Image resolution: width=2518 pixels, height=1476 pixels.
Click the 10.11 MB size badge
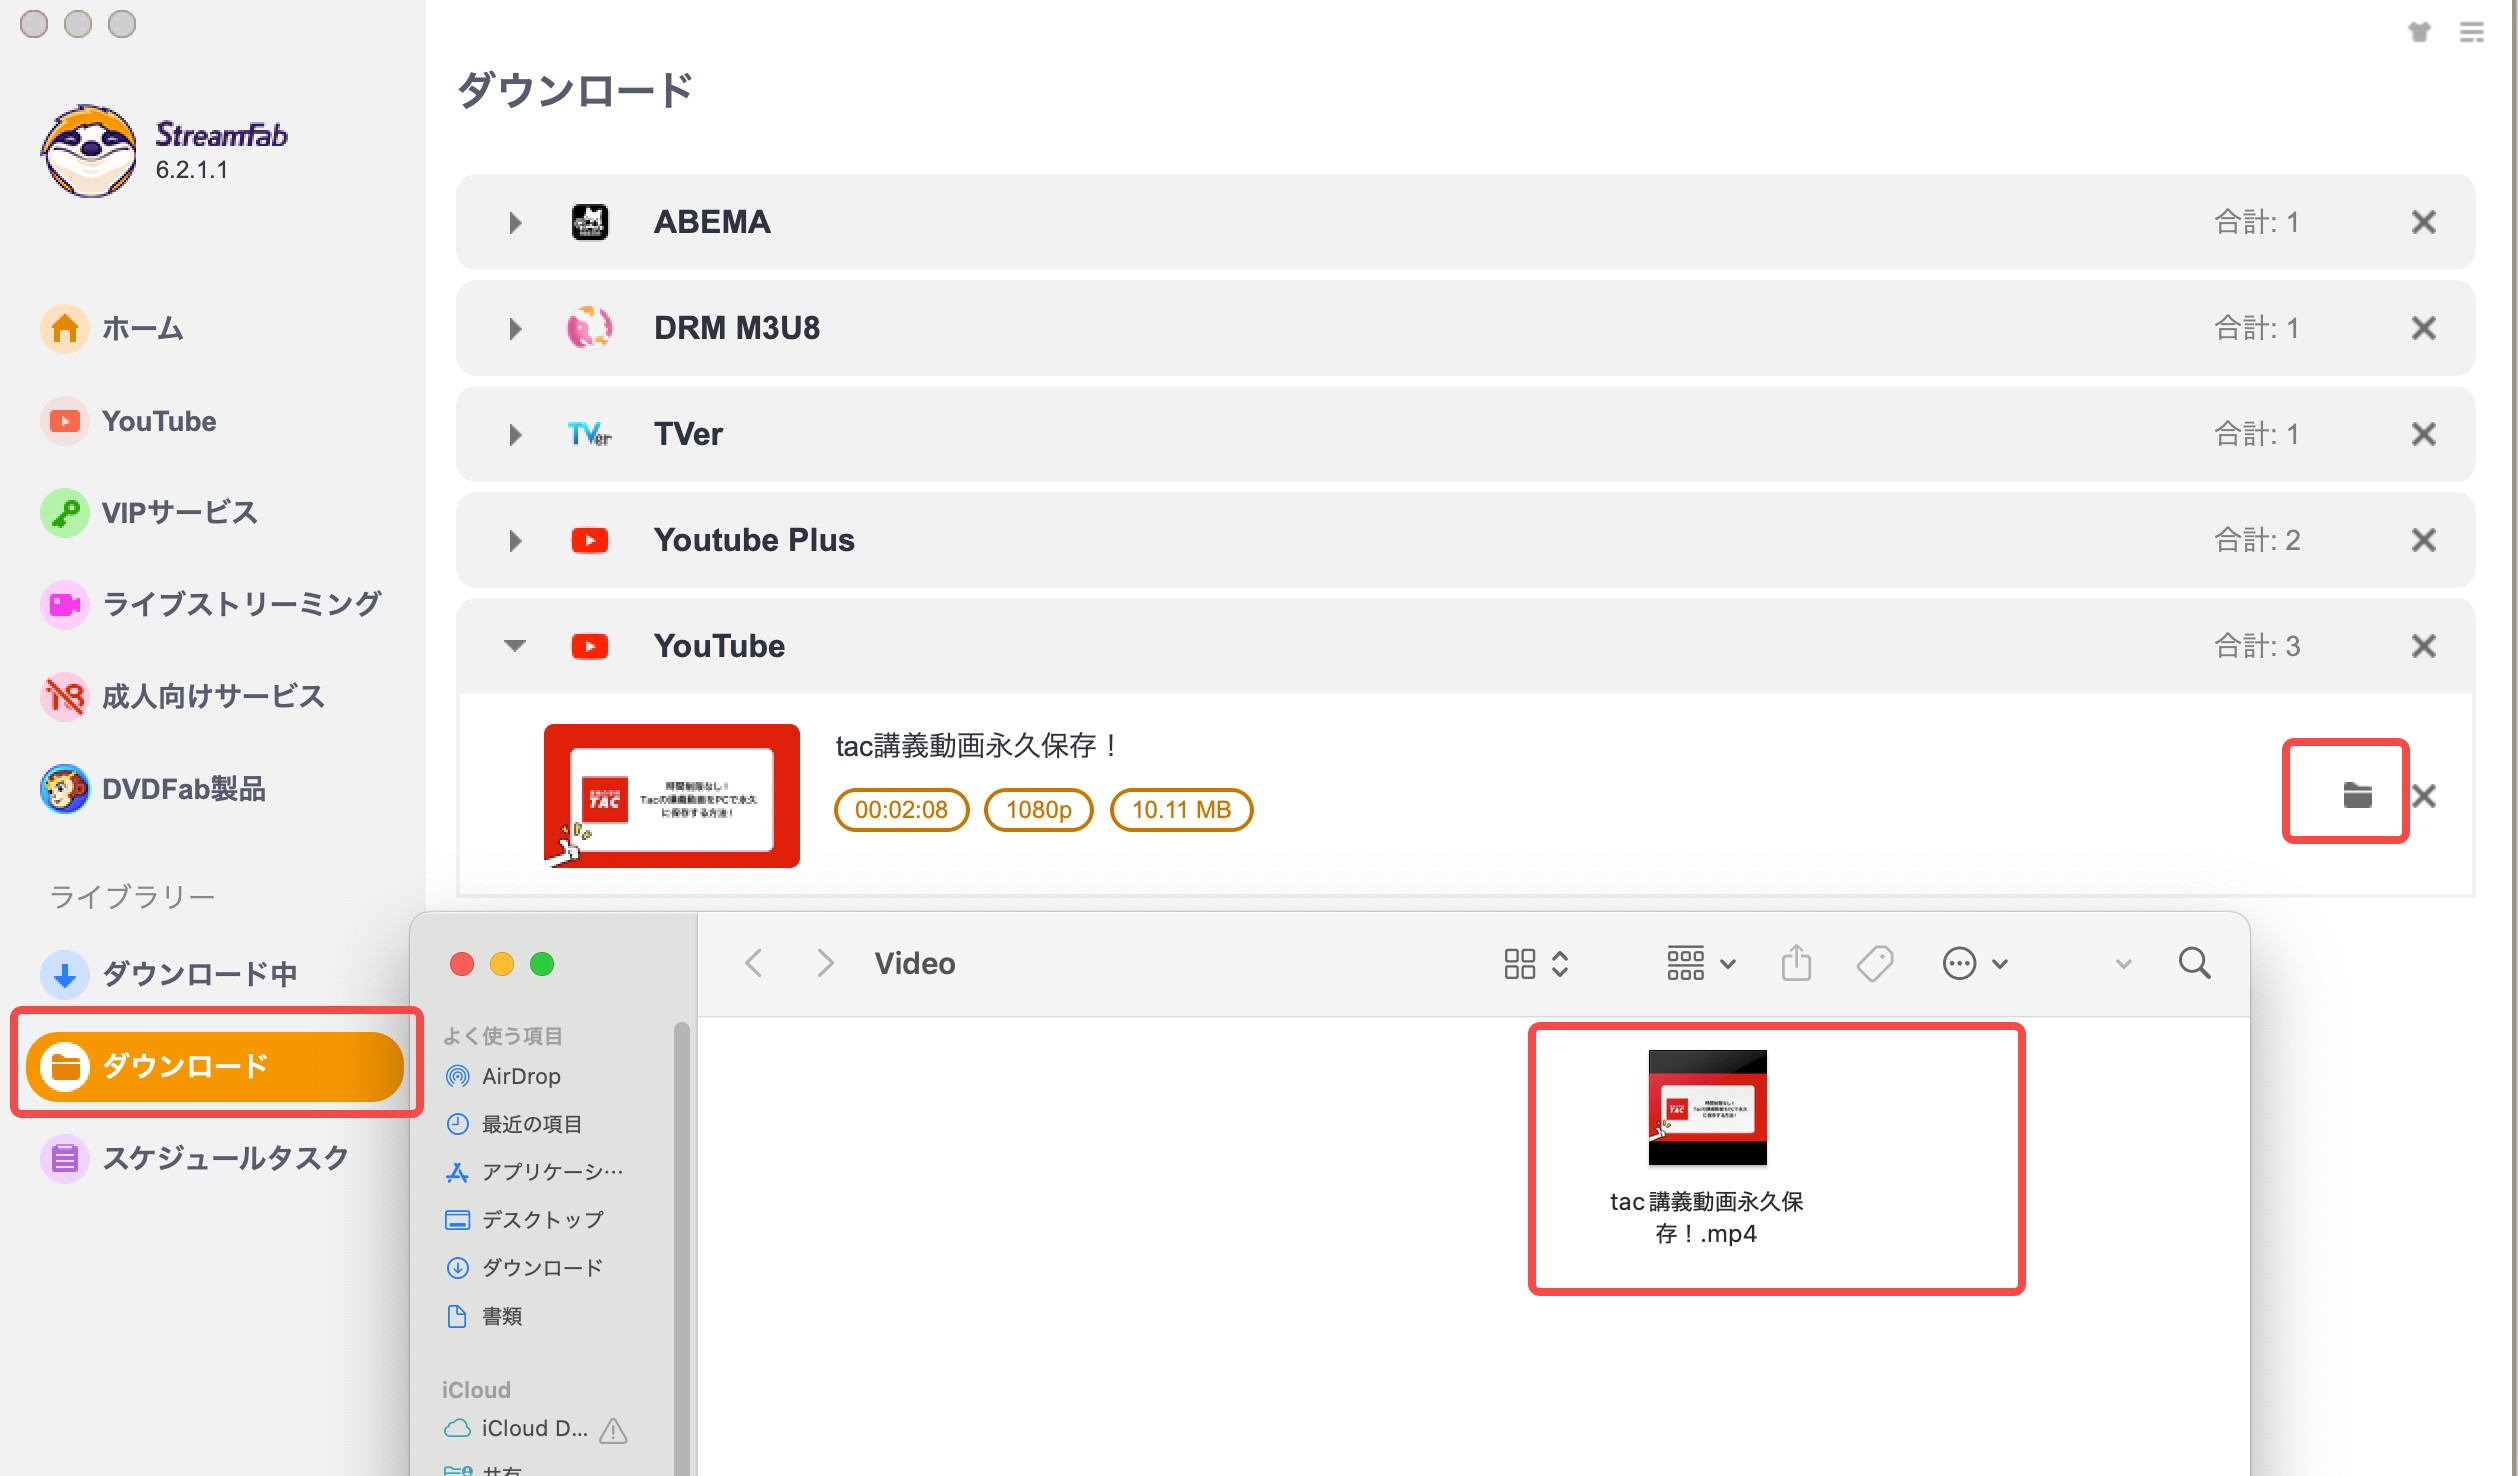pyautogui.click(x=1181, y=810)
